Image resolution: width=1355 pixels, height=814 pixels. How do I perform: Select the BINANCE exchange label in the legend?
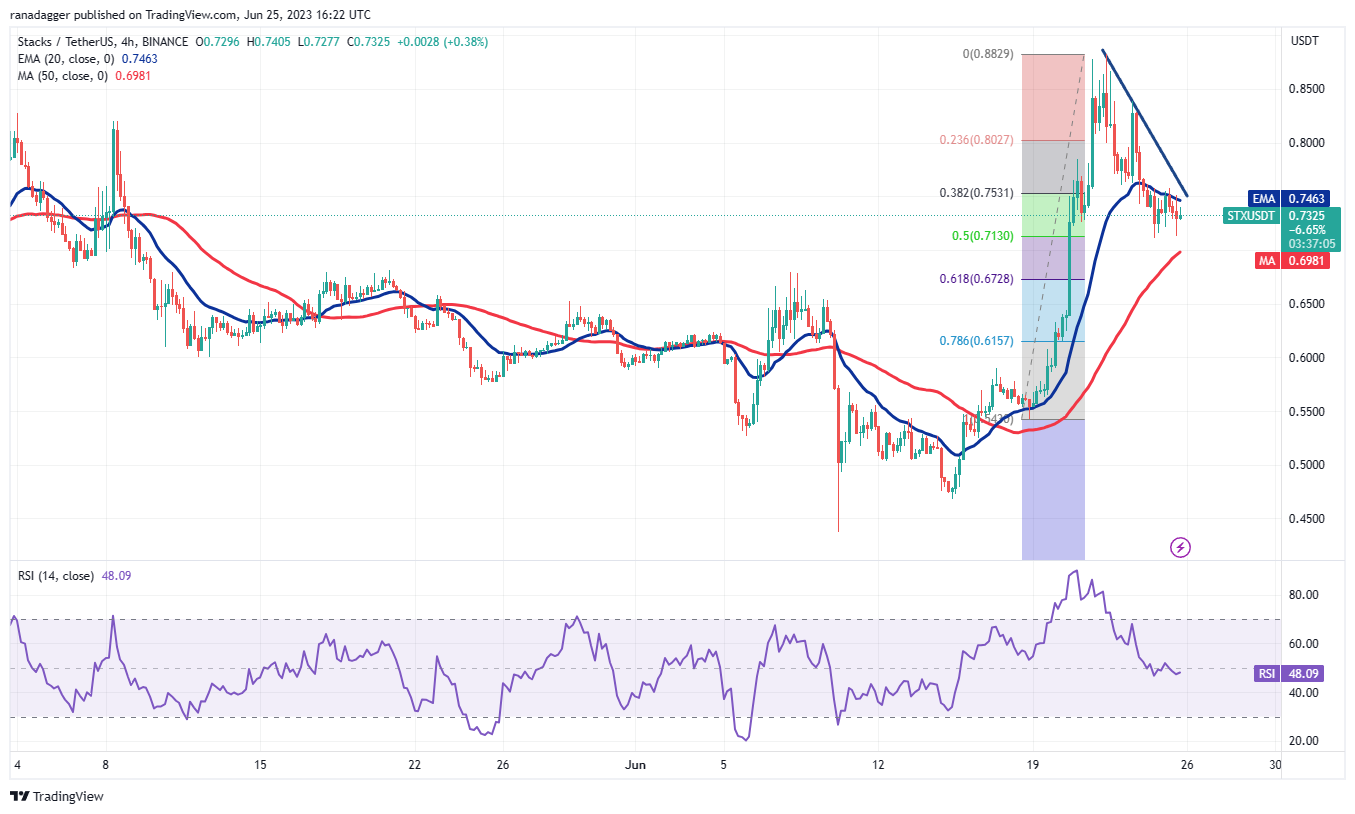click(x=165, y=42)
